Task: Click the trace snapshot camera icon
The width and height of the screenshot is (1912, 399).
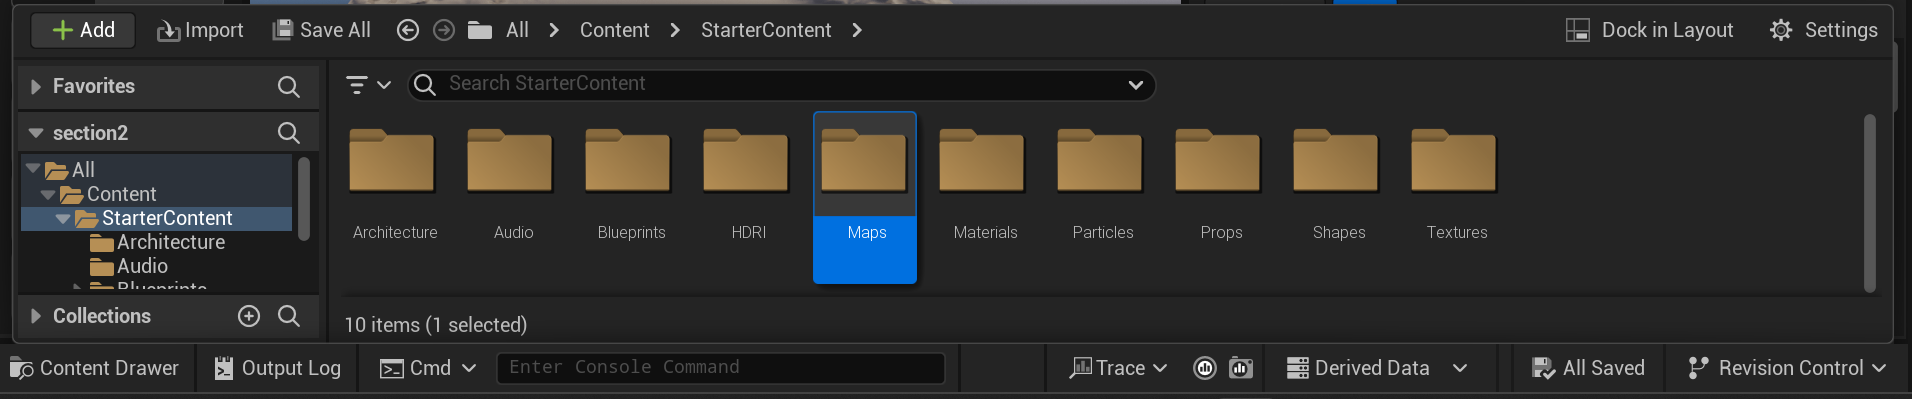Action: click(x=1241, y=368)
